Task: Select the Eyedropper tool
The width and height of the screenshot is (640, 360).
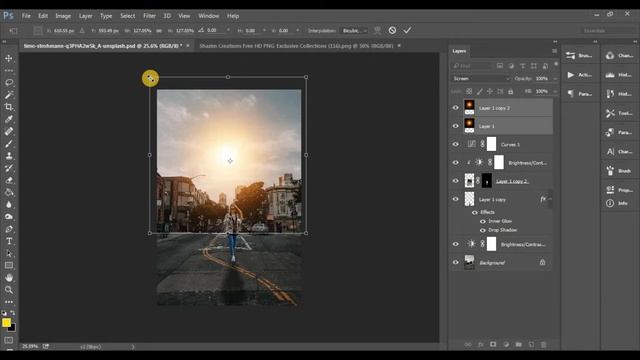Action: [9, 119]
